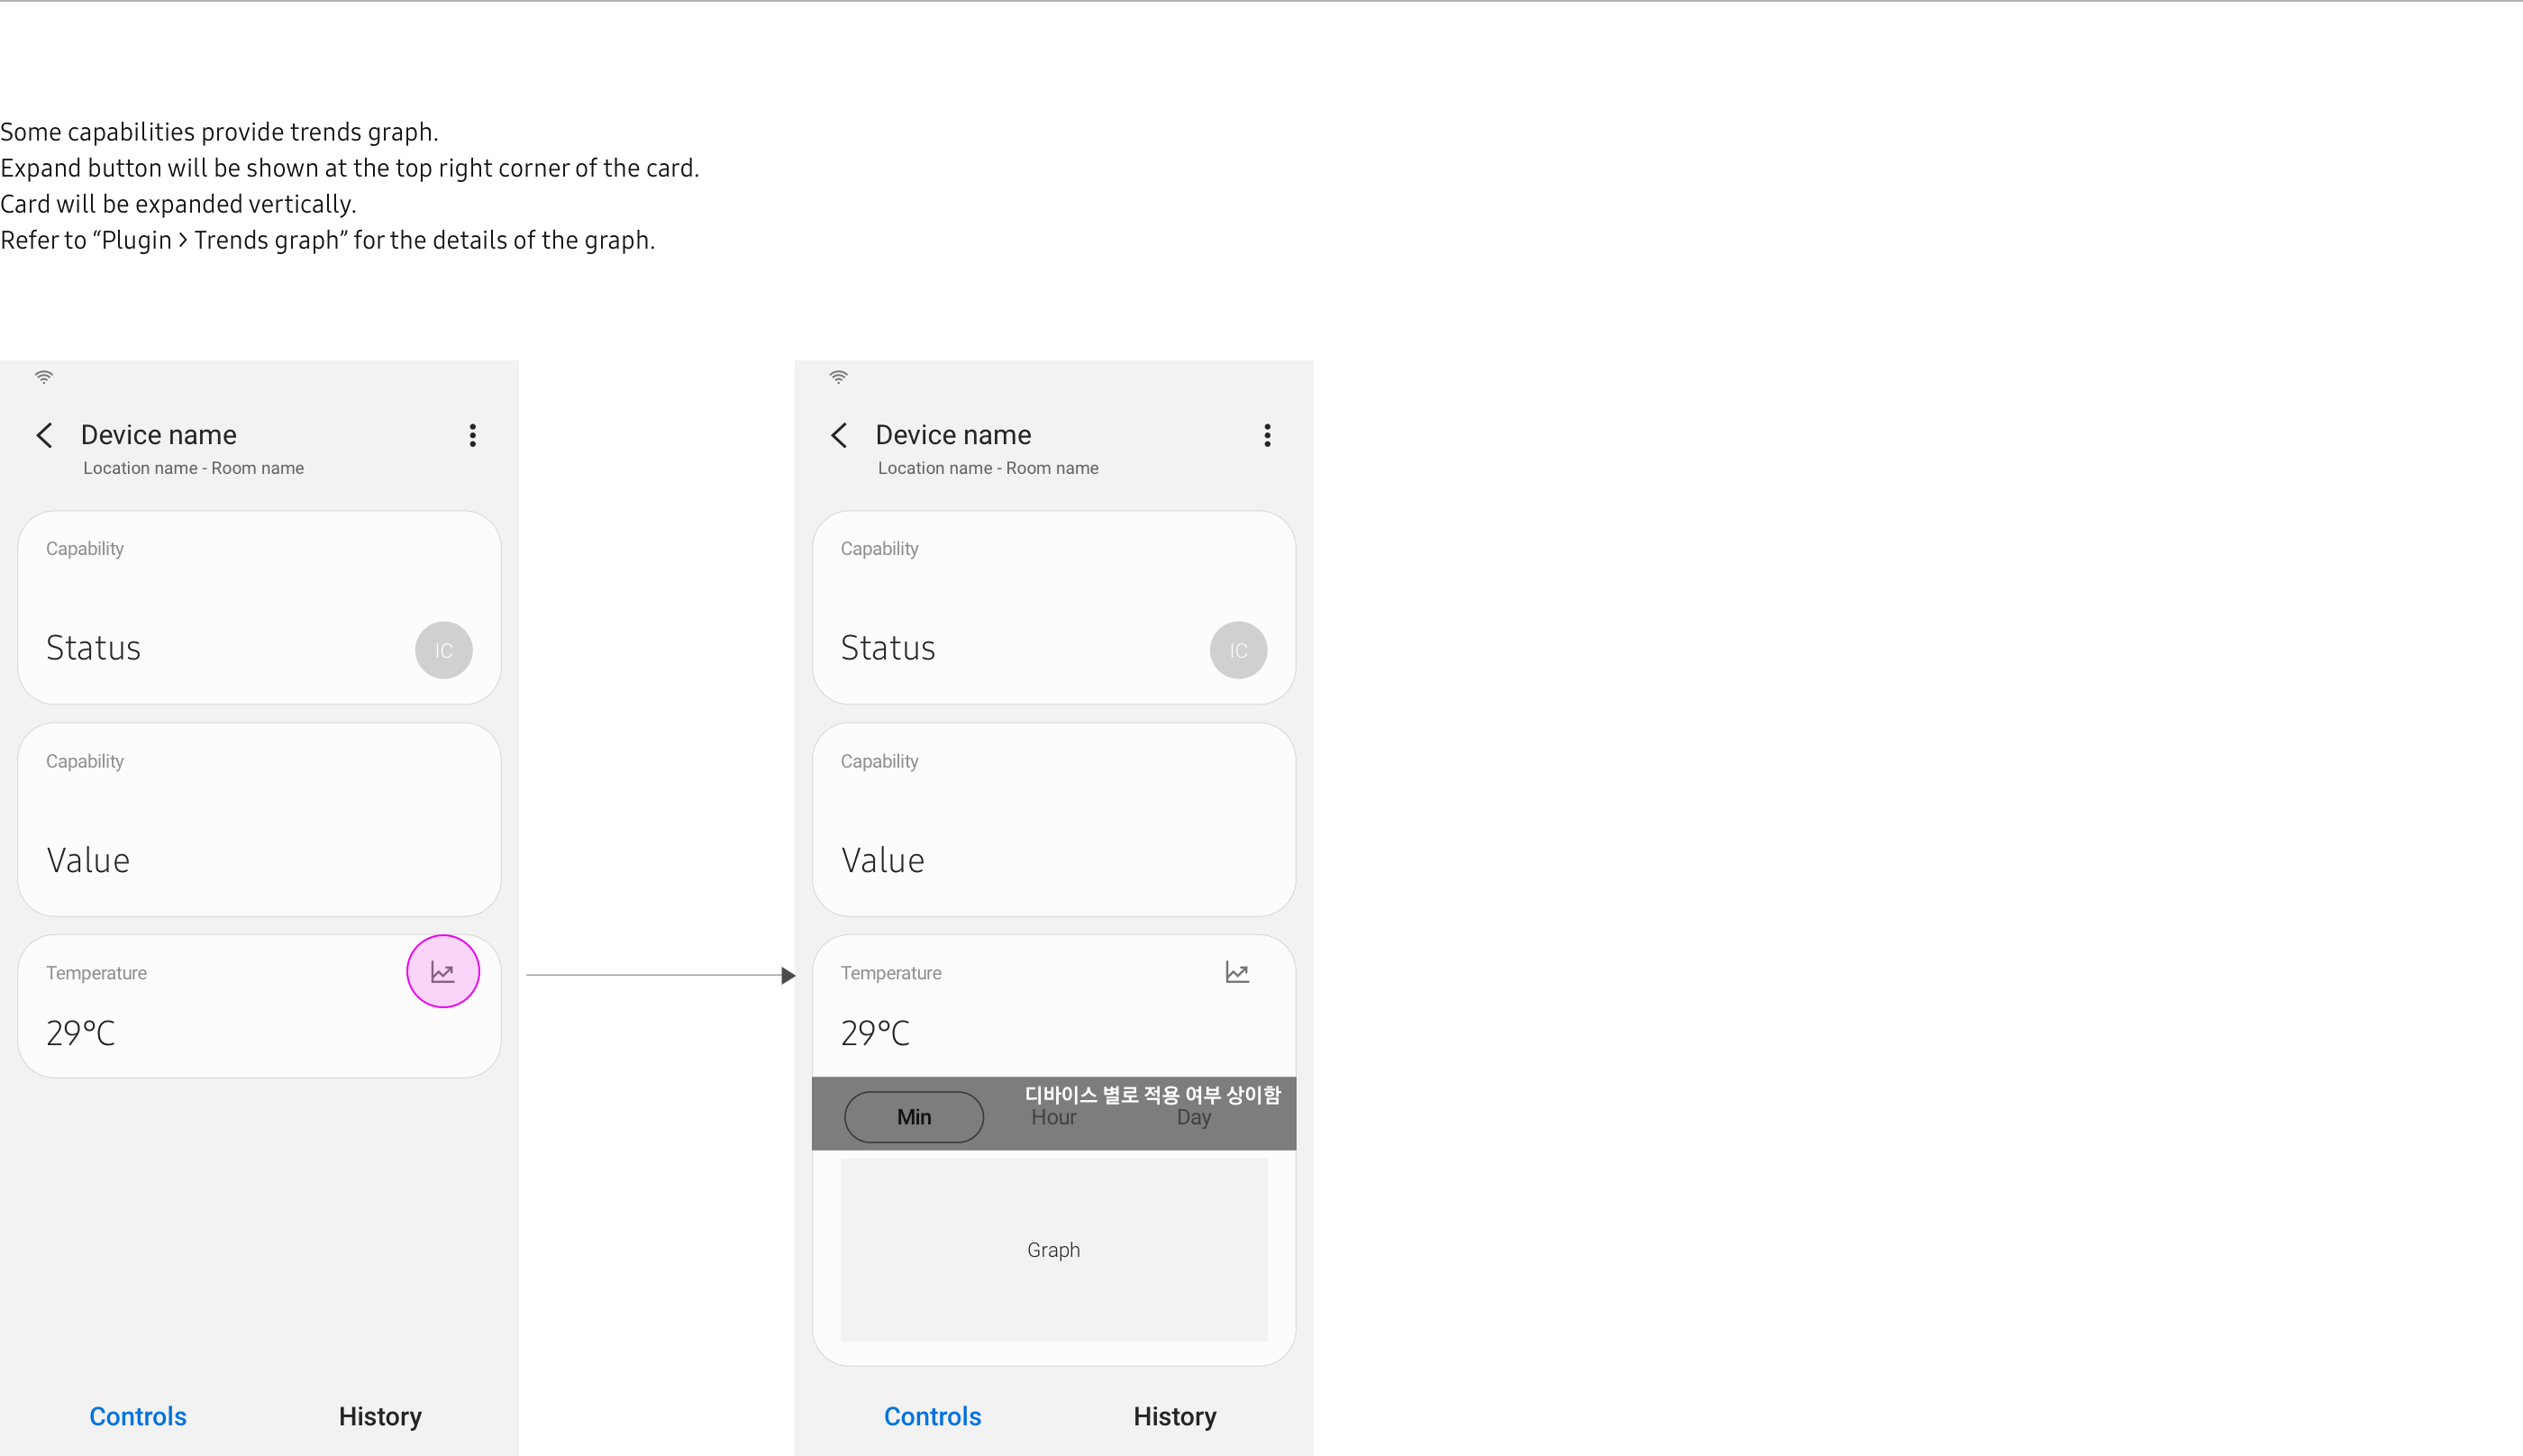
Task: Expand the highlighted Temperature trends graph
Action: click(x=443, y=971)
